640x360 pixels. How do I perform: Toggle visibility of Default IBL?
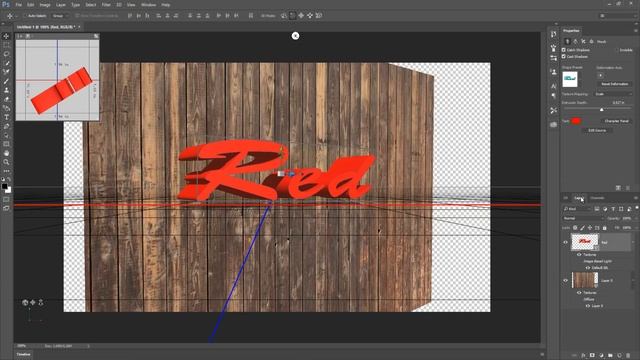pos(588,268)
